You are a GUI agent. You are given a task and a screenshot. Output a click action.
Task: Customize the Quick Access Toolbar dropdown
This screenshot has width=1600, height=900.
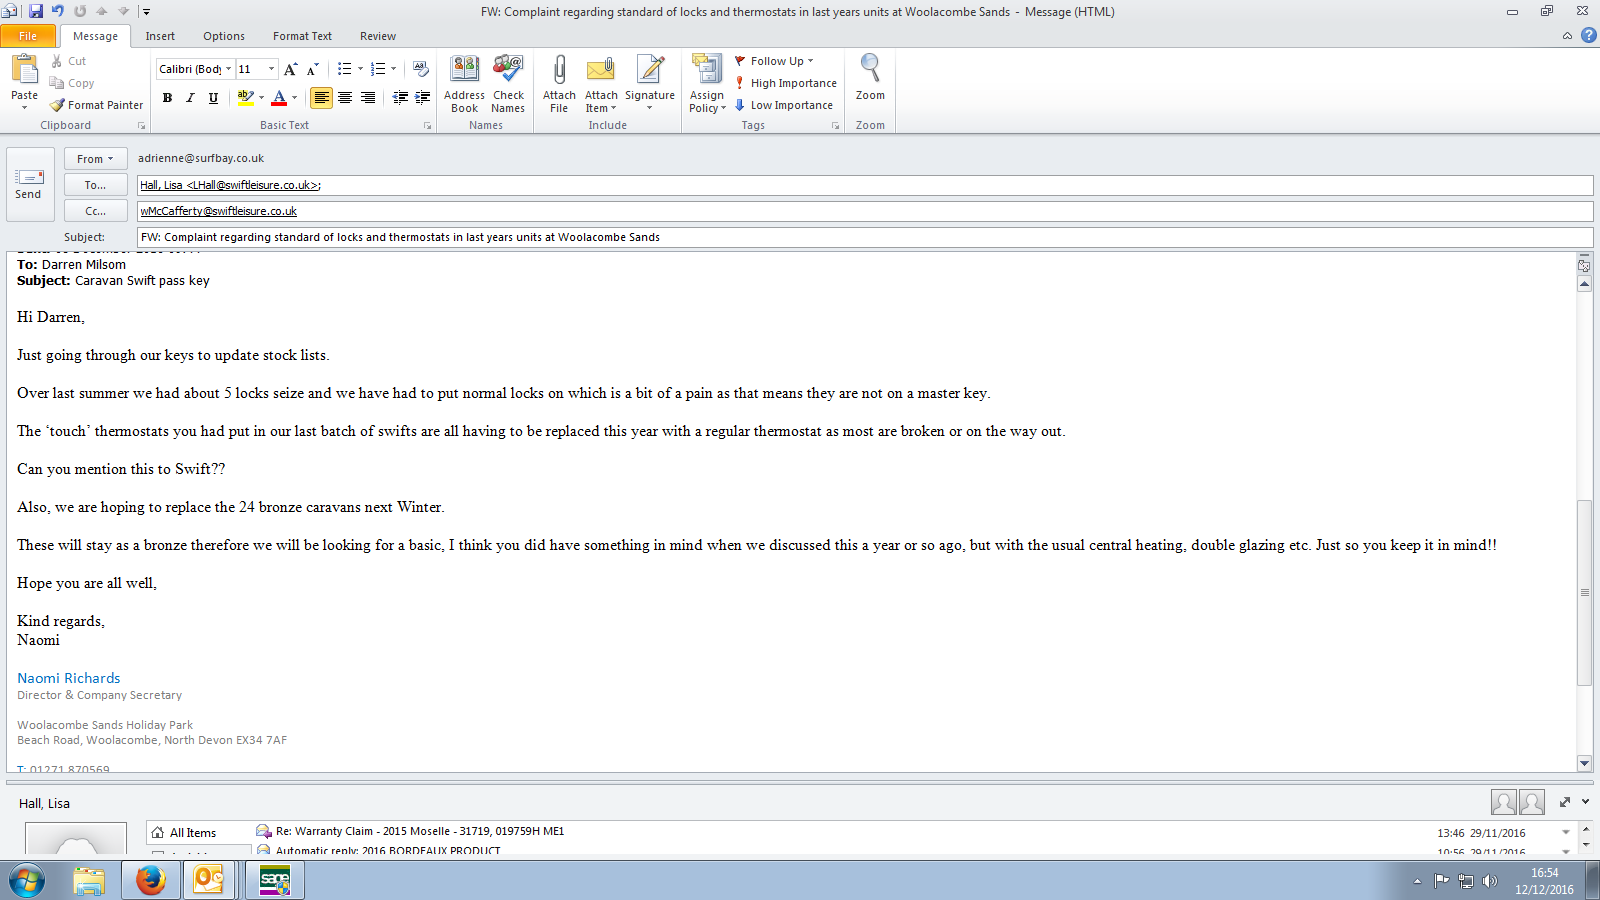(146, 12)
